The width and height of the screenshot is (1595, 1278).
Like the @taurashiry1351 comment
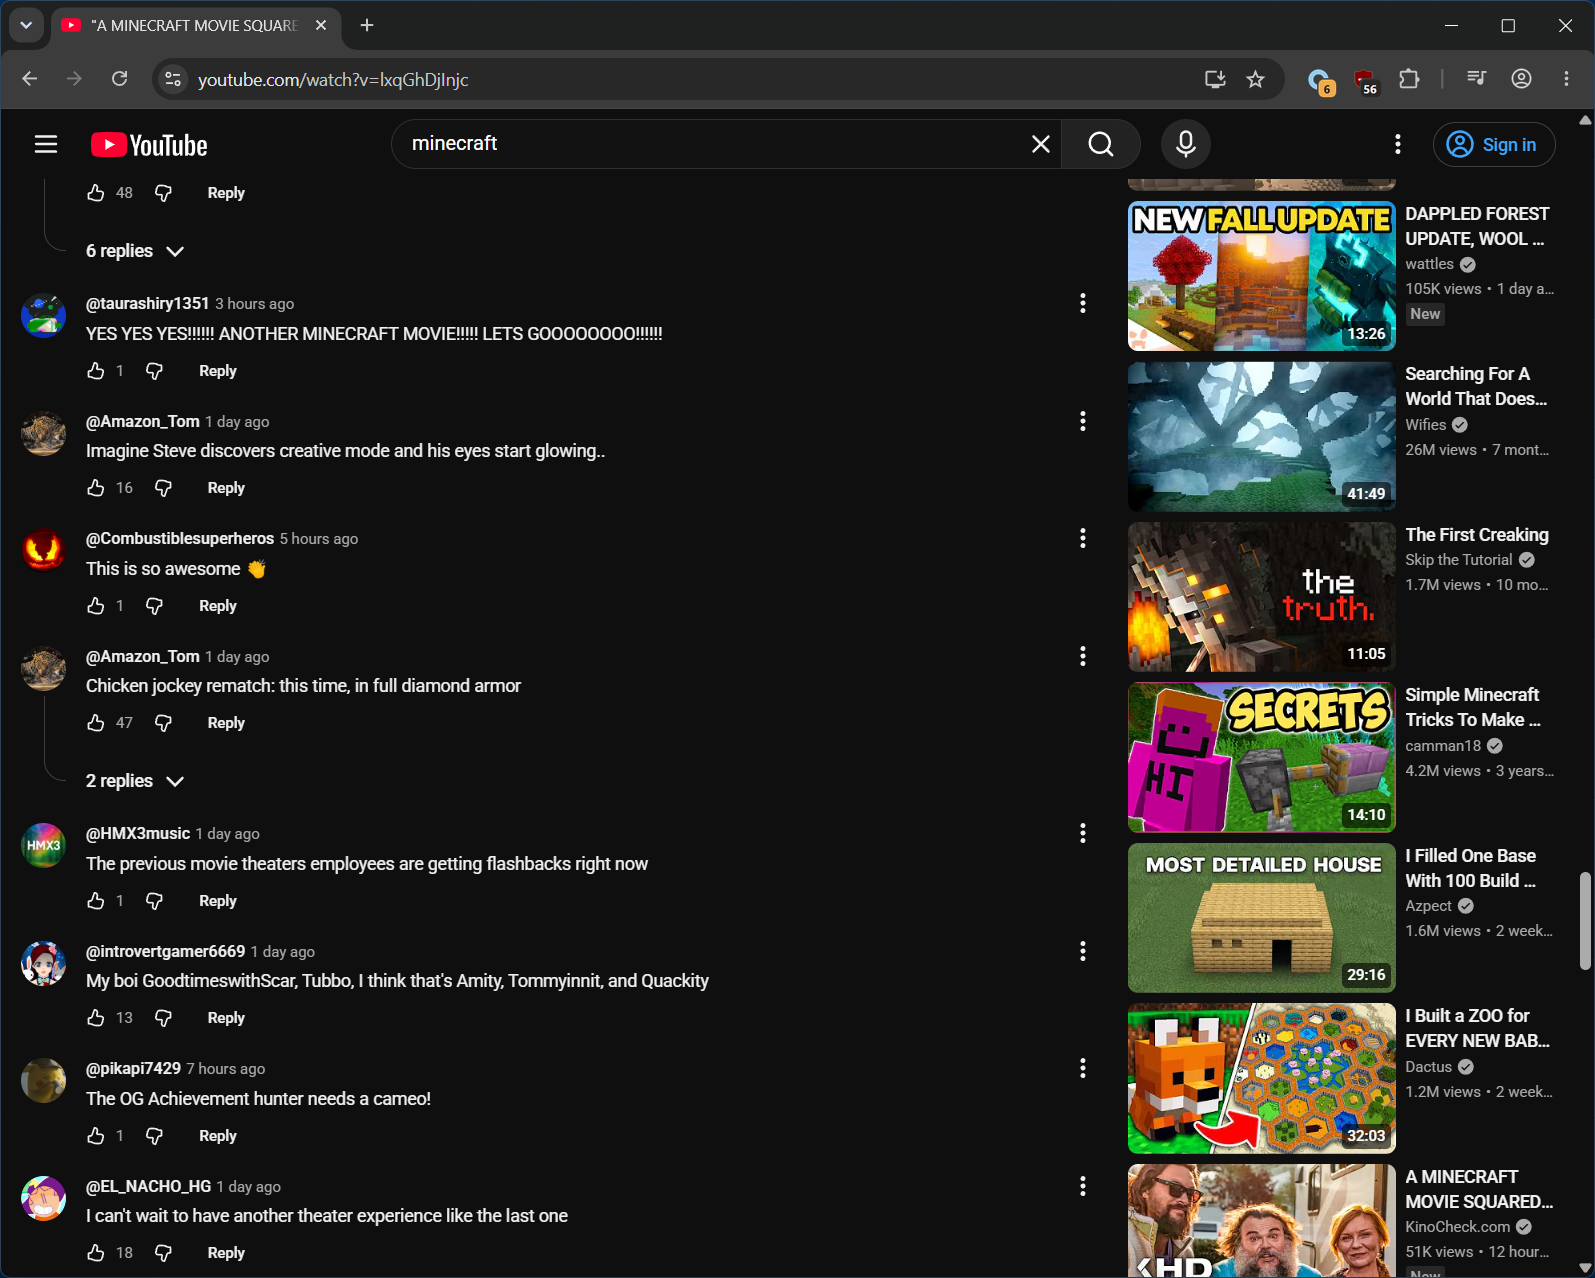96,371
